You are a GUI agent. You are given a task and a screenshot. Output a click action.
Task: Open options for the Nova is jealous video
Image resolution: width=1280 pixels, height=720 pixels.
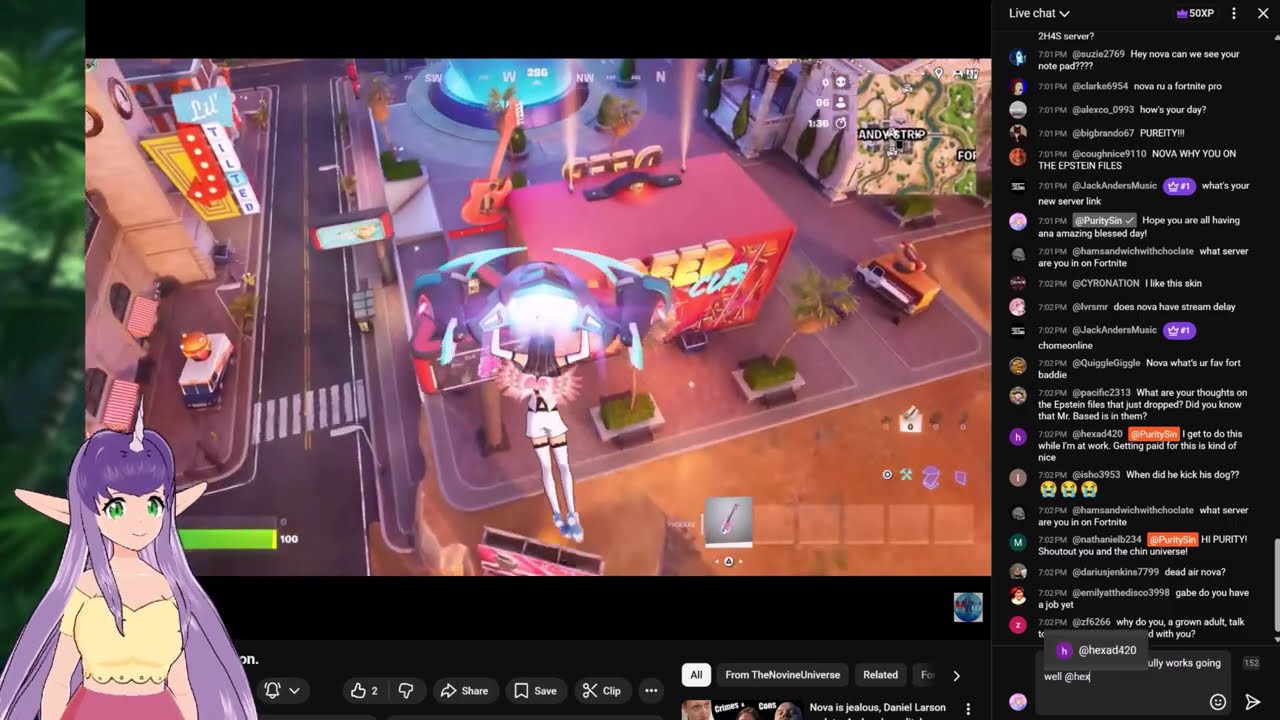967,709
